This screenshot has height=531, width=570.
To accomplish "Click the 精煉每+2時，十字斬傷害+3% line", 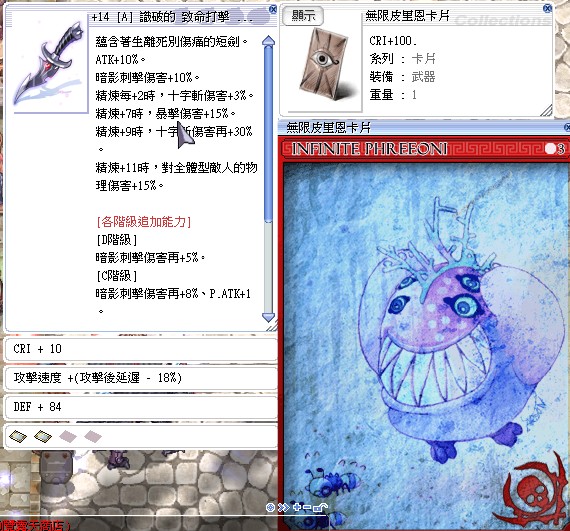I will (x=174, y=96).
